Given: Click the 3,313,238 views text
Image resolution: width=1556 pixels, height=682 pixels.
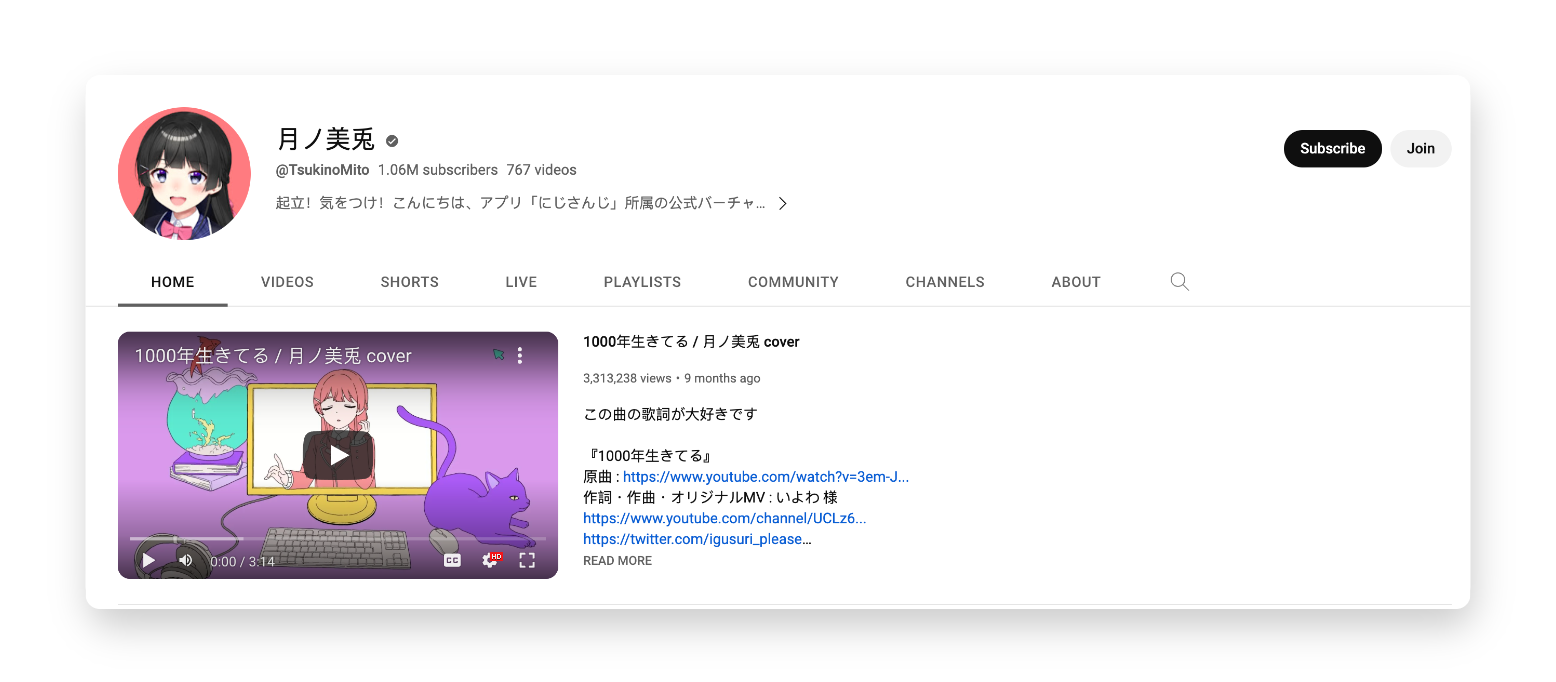Looking at the screenshot, I should point(627,378).
